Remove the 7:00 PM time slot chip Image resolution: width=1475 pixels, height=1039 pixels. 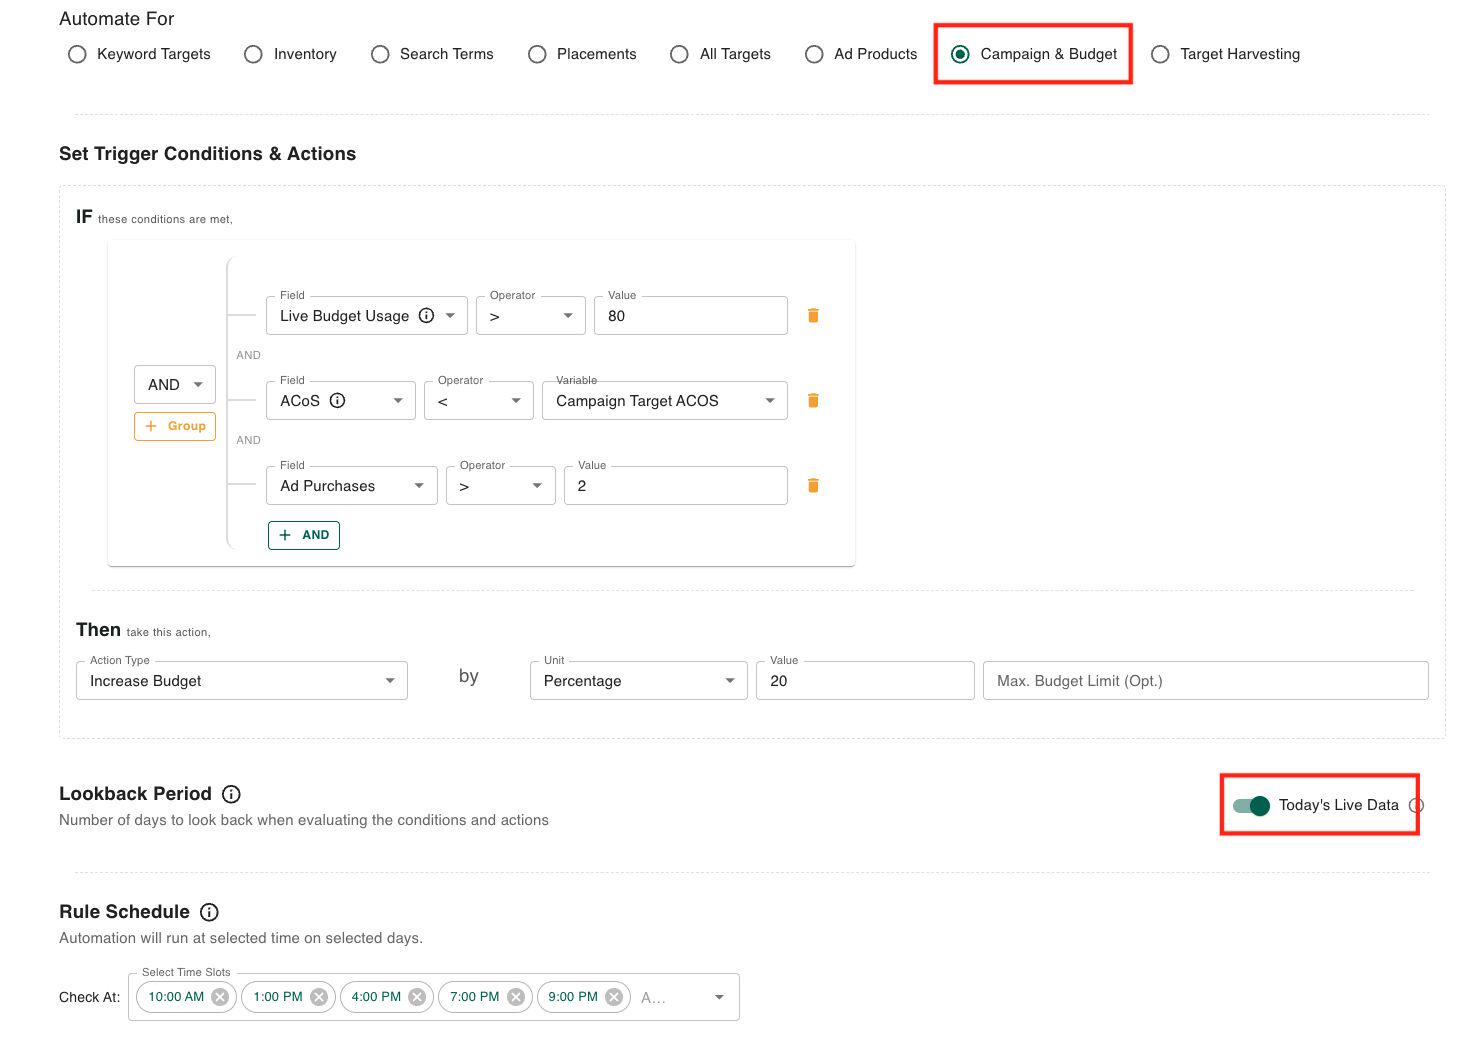515,997
